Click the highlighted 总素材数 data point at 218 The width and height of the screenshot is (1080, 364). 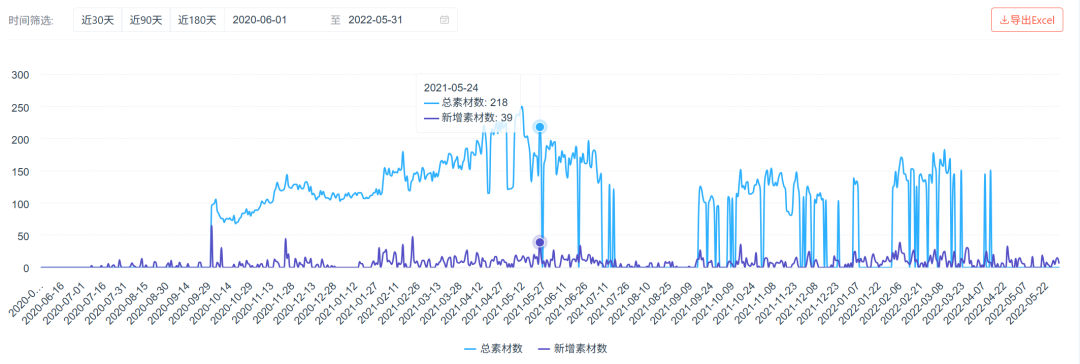[540, 127]
